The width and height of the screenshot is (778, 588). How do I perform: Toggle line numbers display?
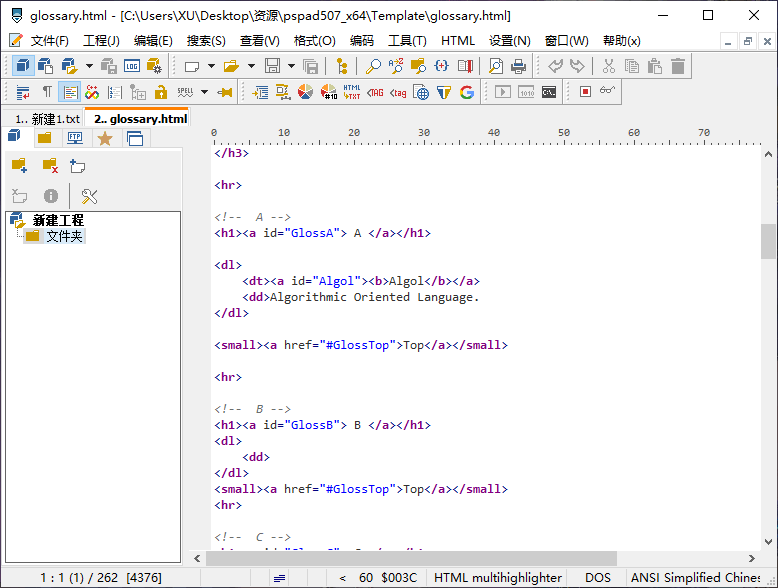point(115,92)
